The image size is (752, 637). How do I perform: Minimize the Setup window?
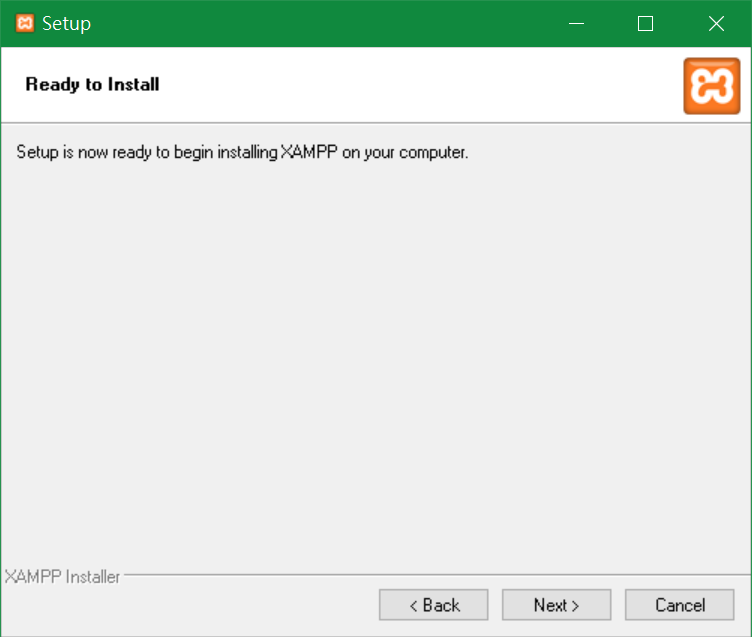coord(576,24)
